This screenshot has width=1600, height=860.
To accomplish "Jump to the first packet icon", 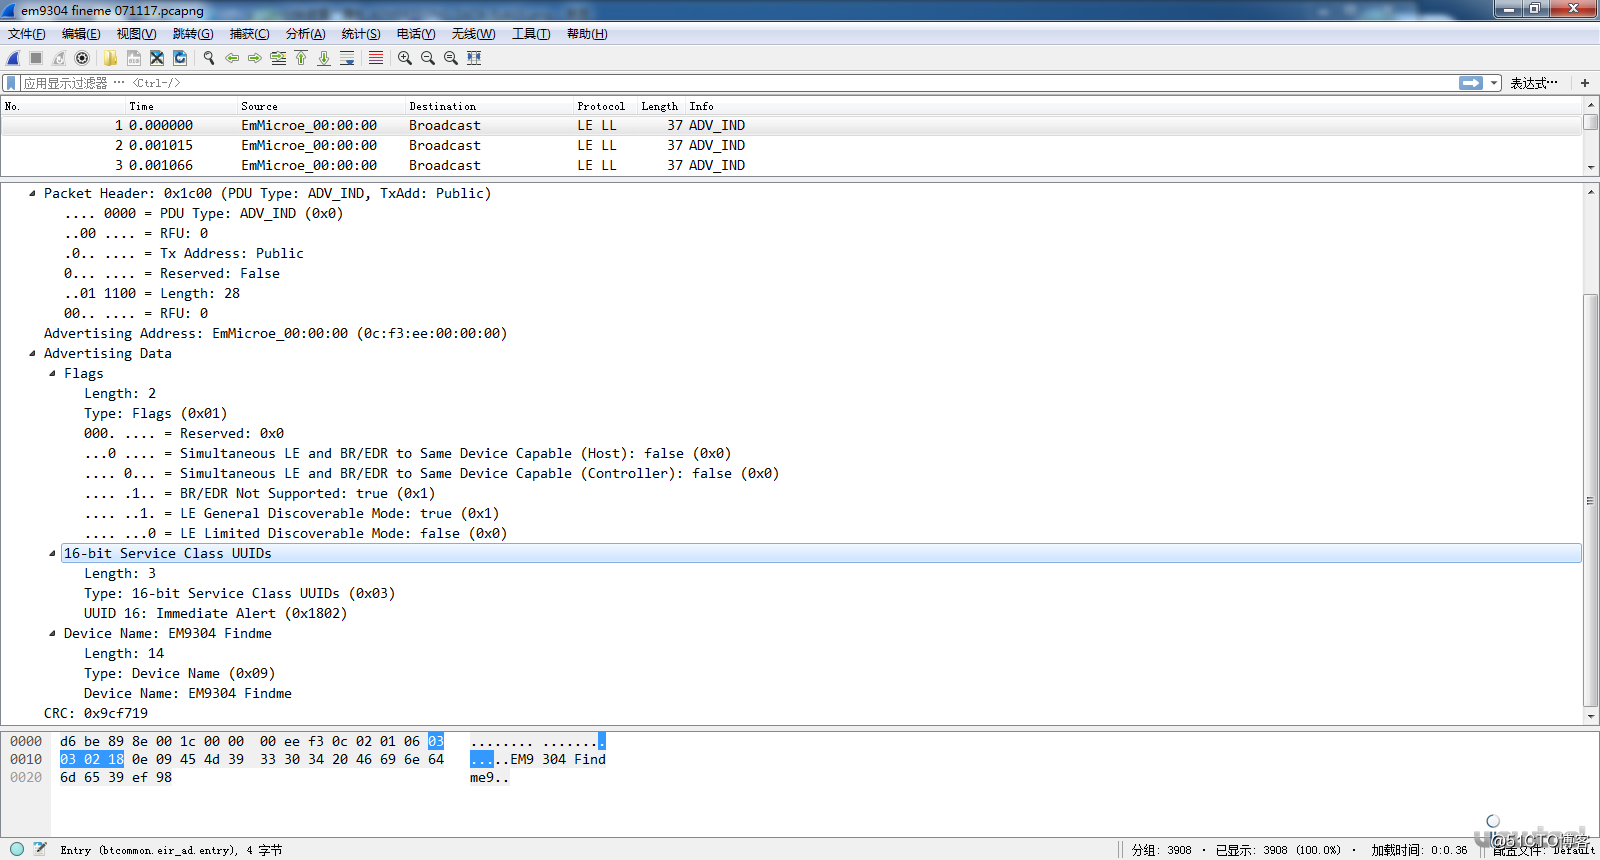I will (301, 58).
